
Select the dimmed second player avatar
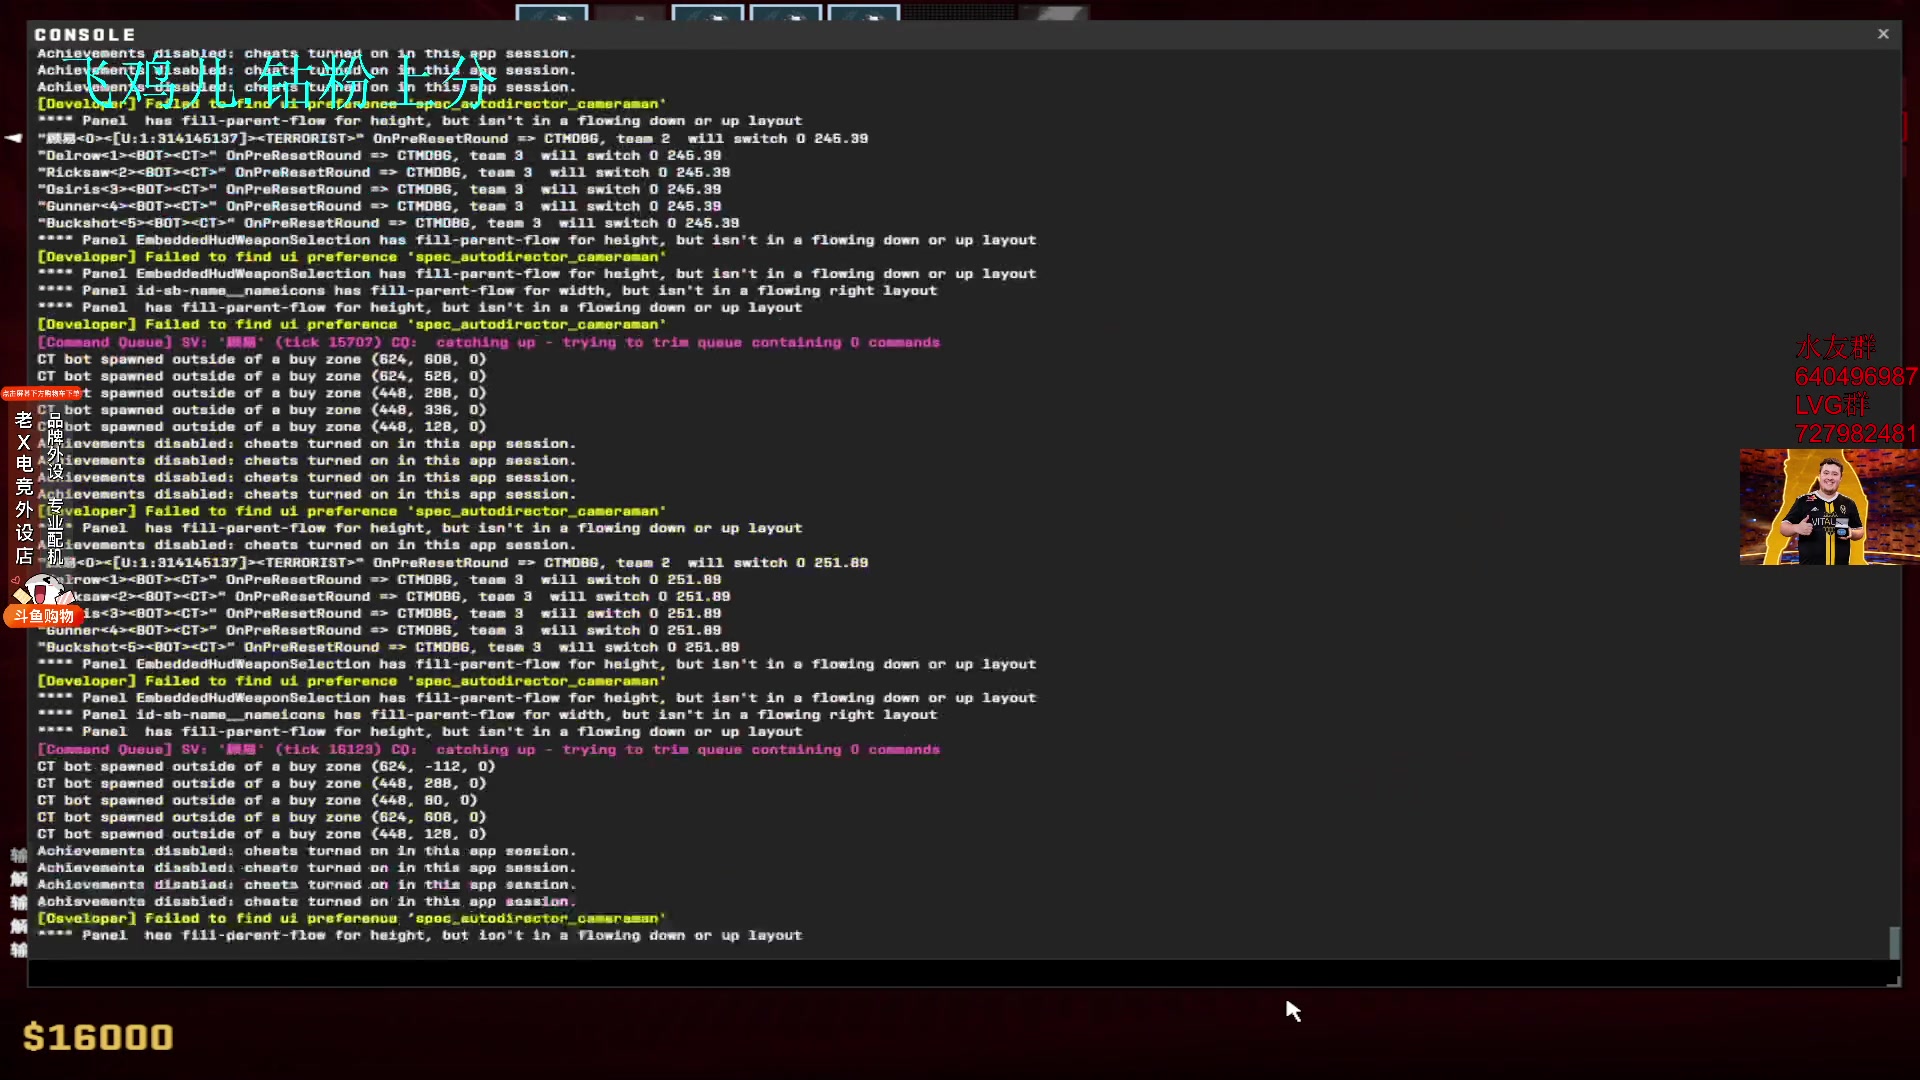click(x=630, y=13)
